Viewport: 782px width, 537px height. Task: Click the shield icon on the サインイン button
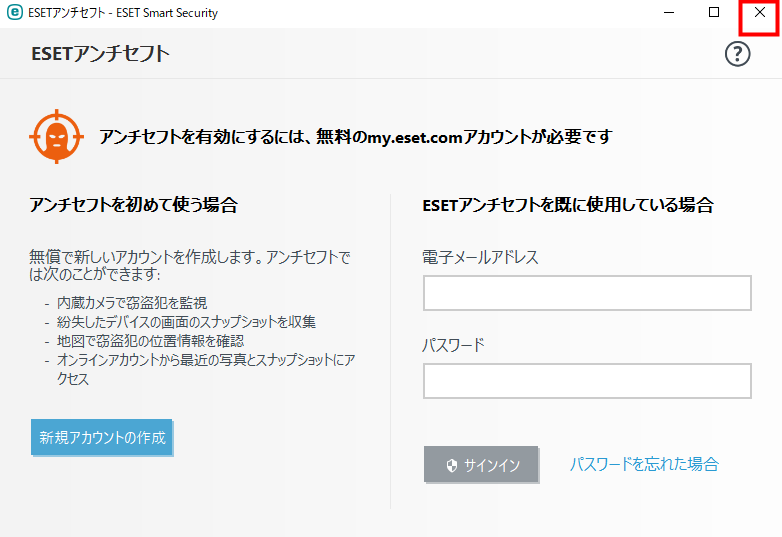[x=452, y=465]
